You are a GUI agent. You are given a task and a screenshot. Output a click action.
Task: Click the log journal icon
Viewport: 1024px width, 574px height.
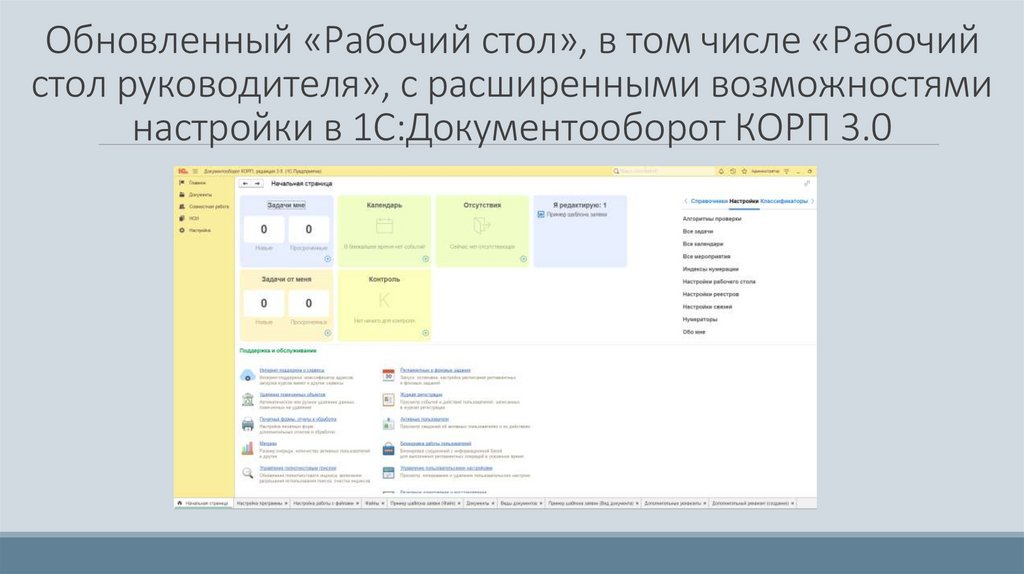point(389,400)
